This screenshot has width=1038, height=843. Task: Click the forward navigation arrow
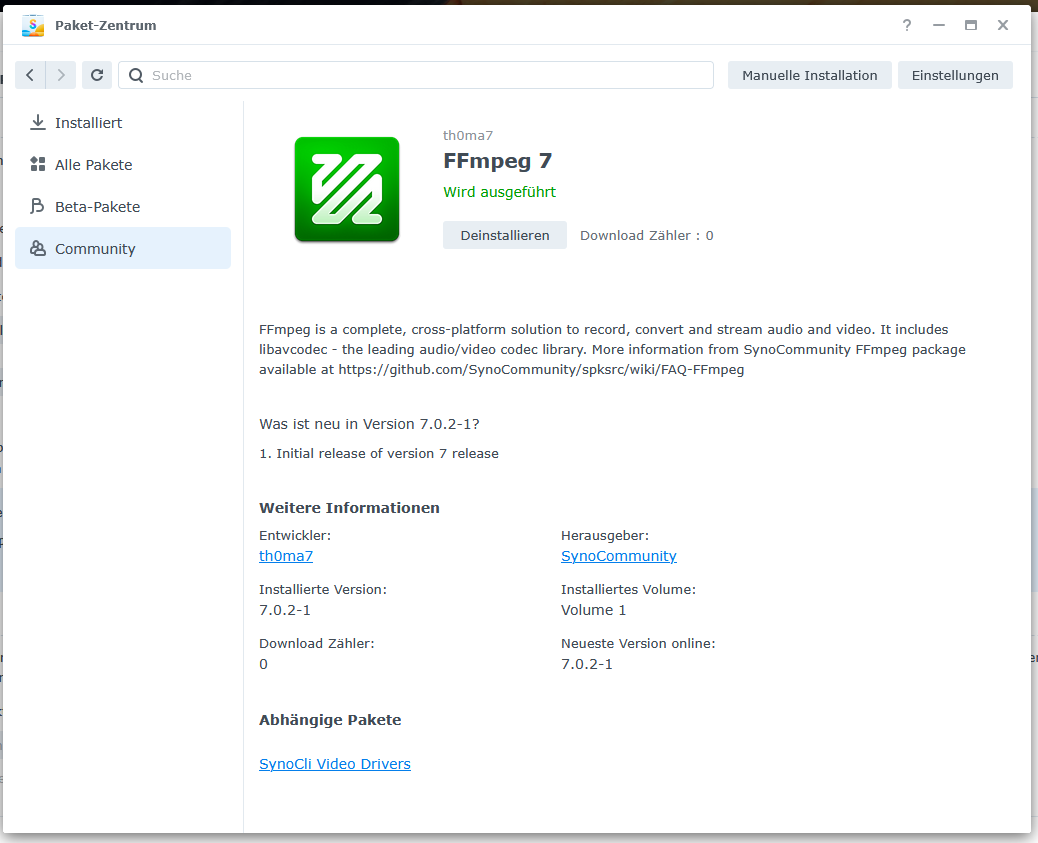point(61,75)
